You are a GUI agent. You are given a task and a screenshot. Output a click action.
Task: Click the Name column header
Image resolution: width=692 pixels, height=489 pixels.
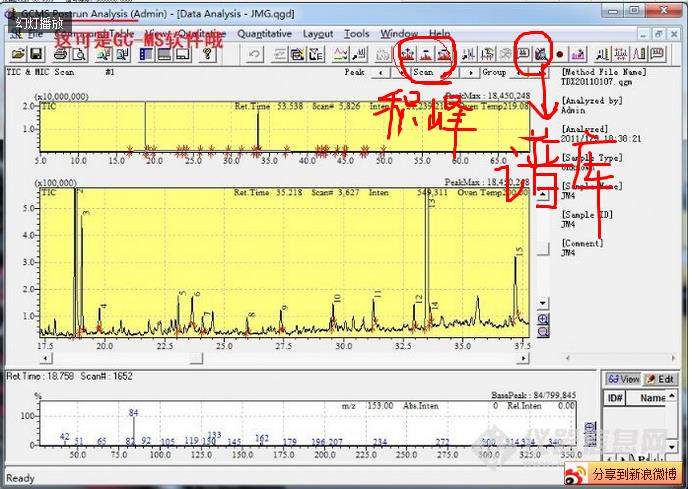646,399
